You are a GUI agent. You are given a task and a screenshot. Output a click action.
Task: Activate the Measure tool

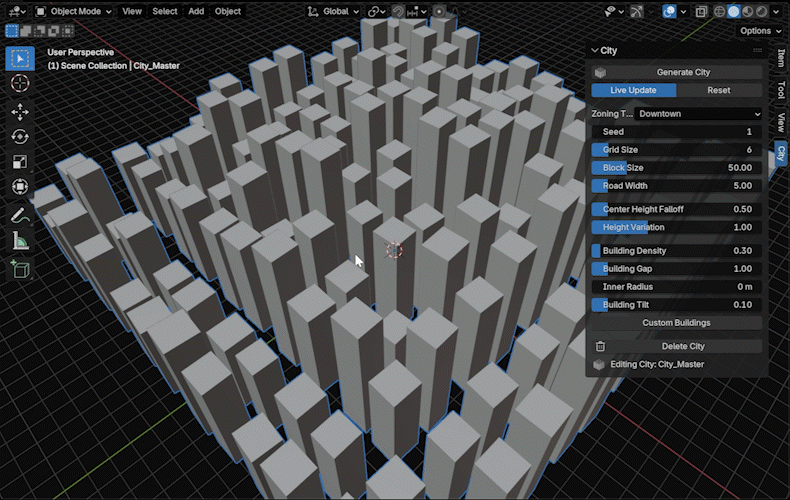(x=20, y=241)
